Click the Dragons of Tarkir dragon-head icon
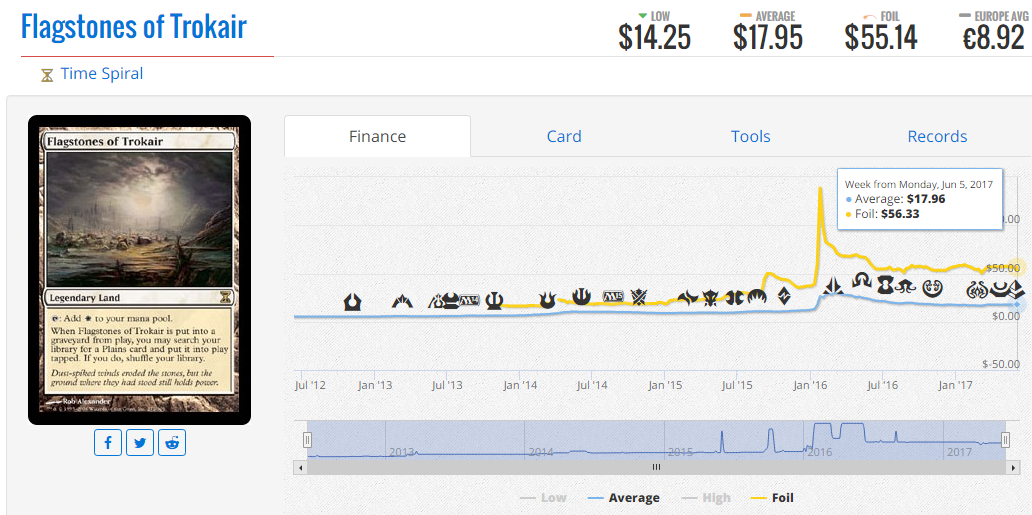 [711, 298]
